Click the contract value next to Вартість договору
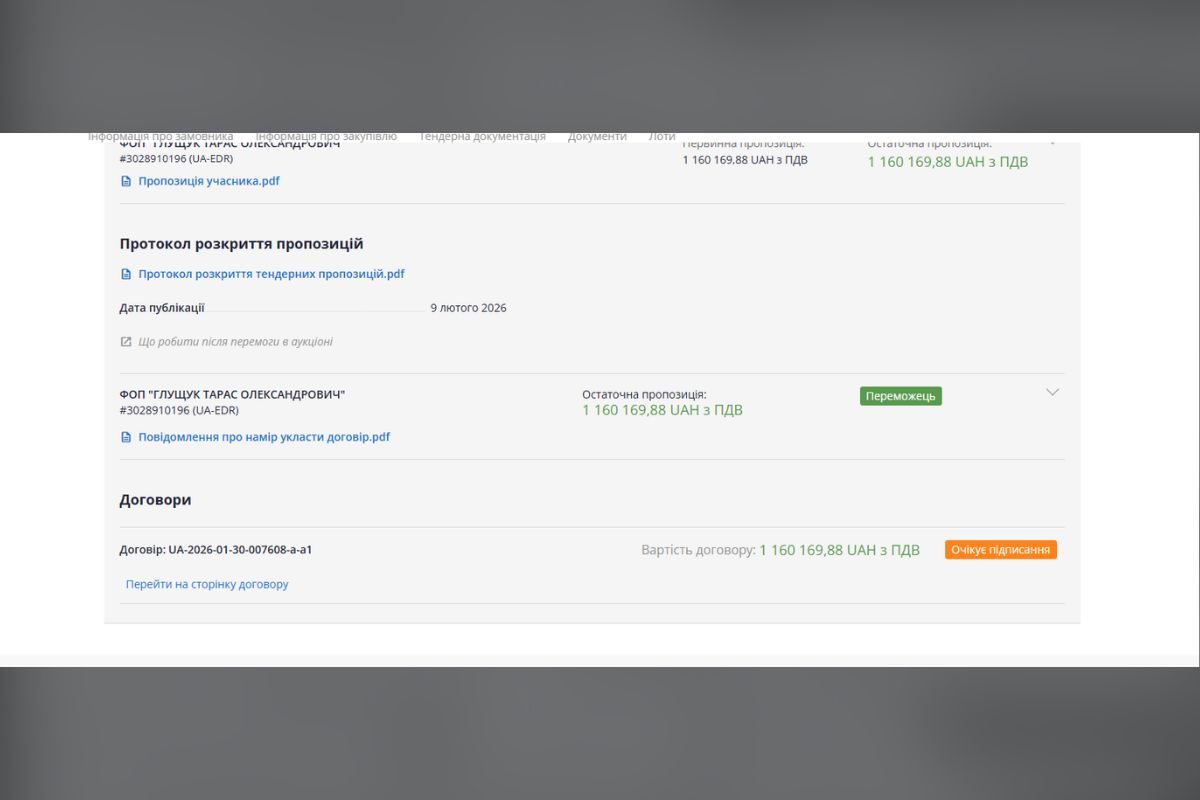 (839, 550)
